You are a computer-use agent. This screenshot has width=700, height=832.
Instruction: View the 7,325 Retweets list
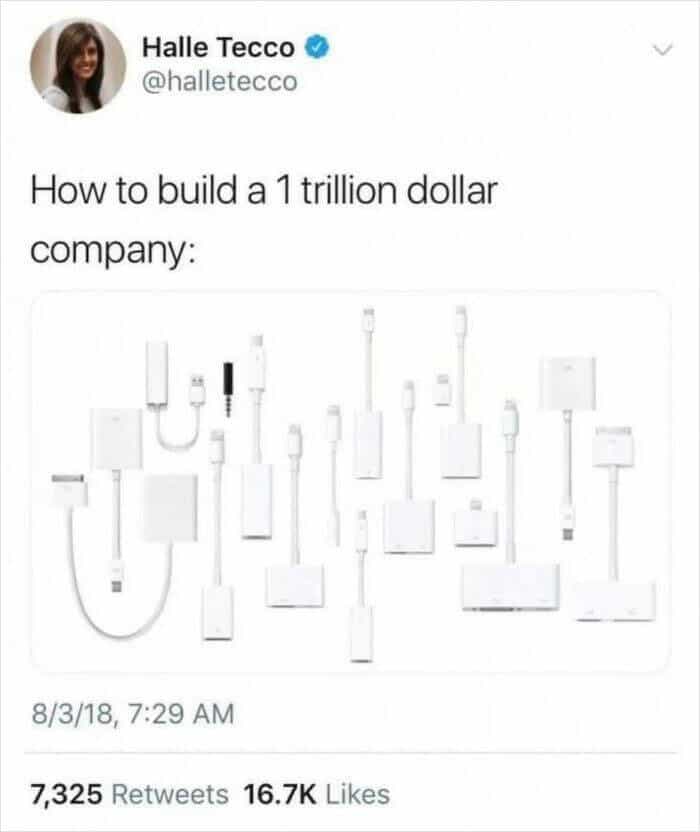[x=129, y=794]
